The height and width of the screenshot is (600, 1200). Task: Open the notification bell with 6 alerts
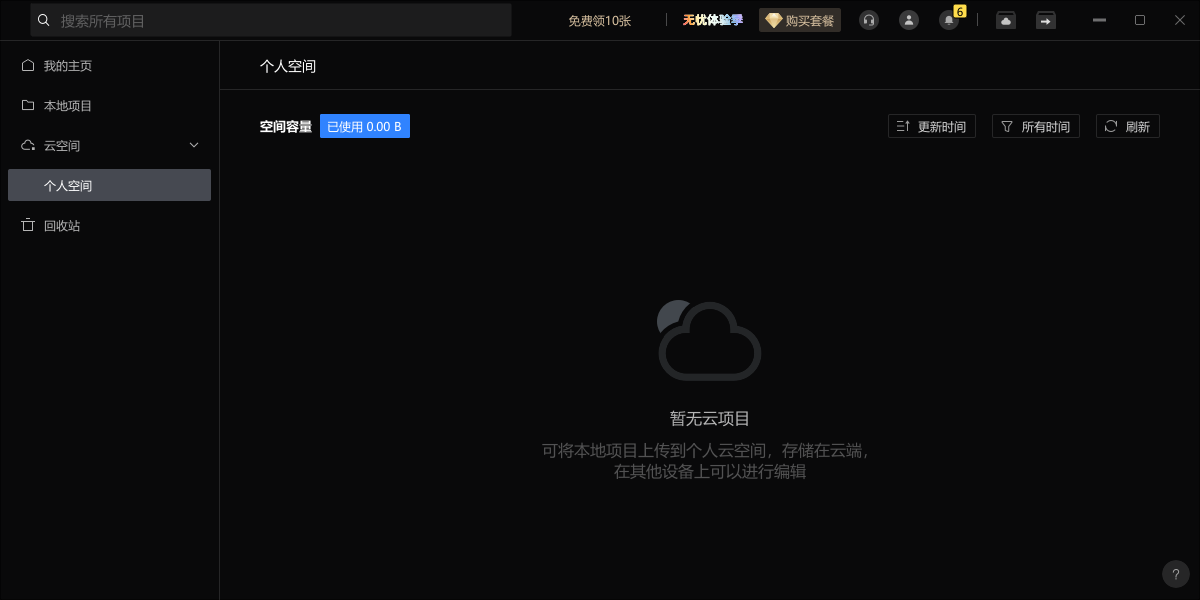(948, 20)
